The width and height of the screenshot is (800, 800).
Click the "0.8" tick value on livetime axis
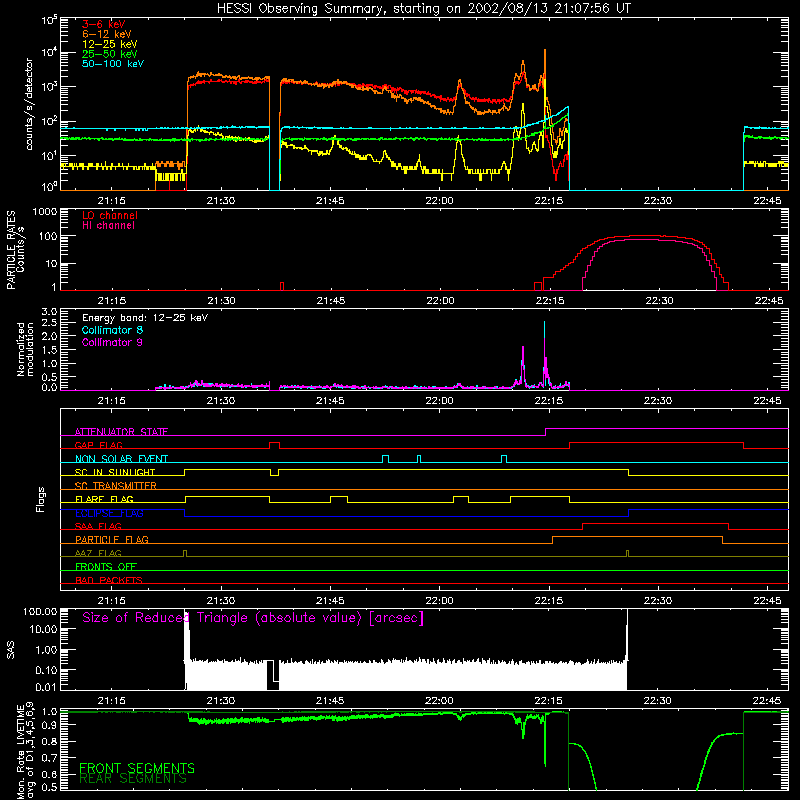click(x=49, y=741)
